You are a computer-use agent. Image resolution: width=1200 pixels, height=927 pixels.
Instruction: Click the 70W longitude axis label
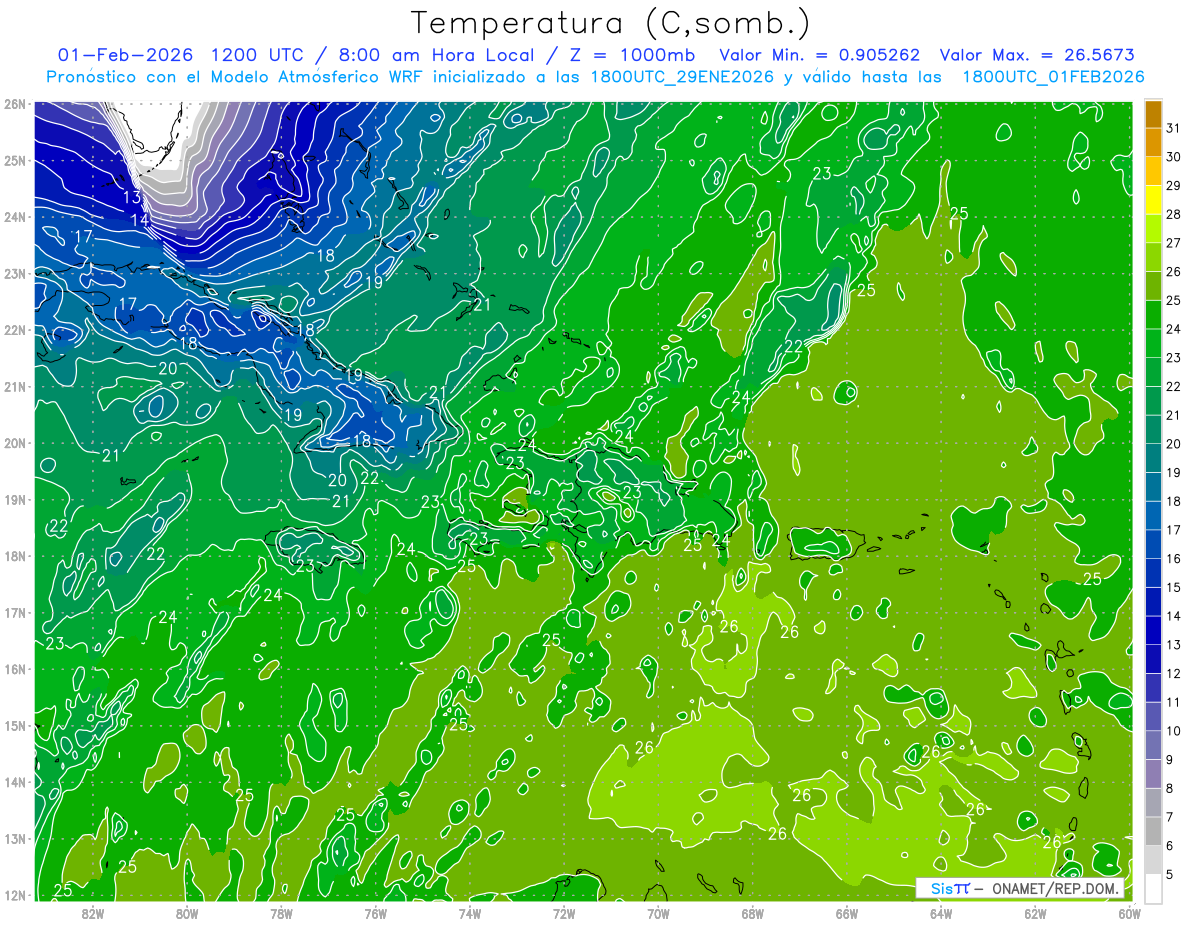[658, 913]
